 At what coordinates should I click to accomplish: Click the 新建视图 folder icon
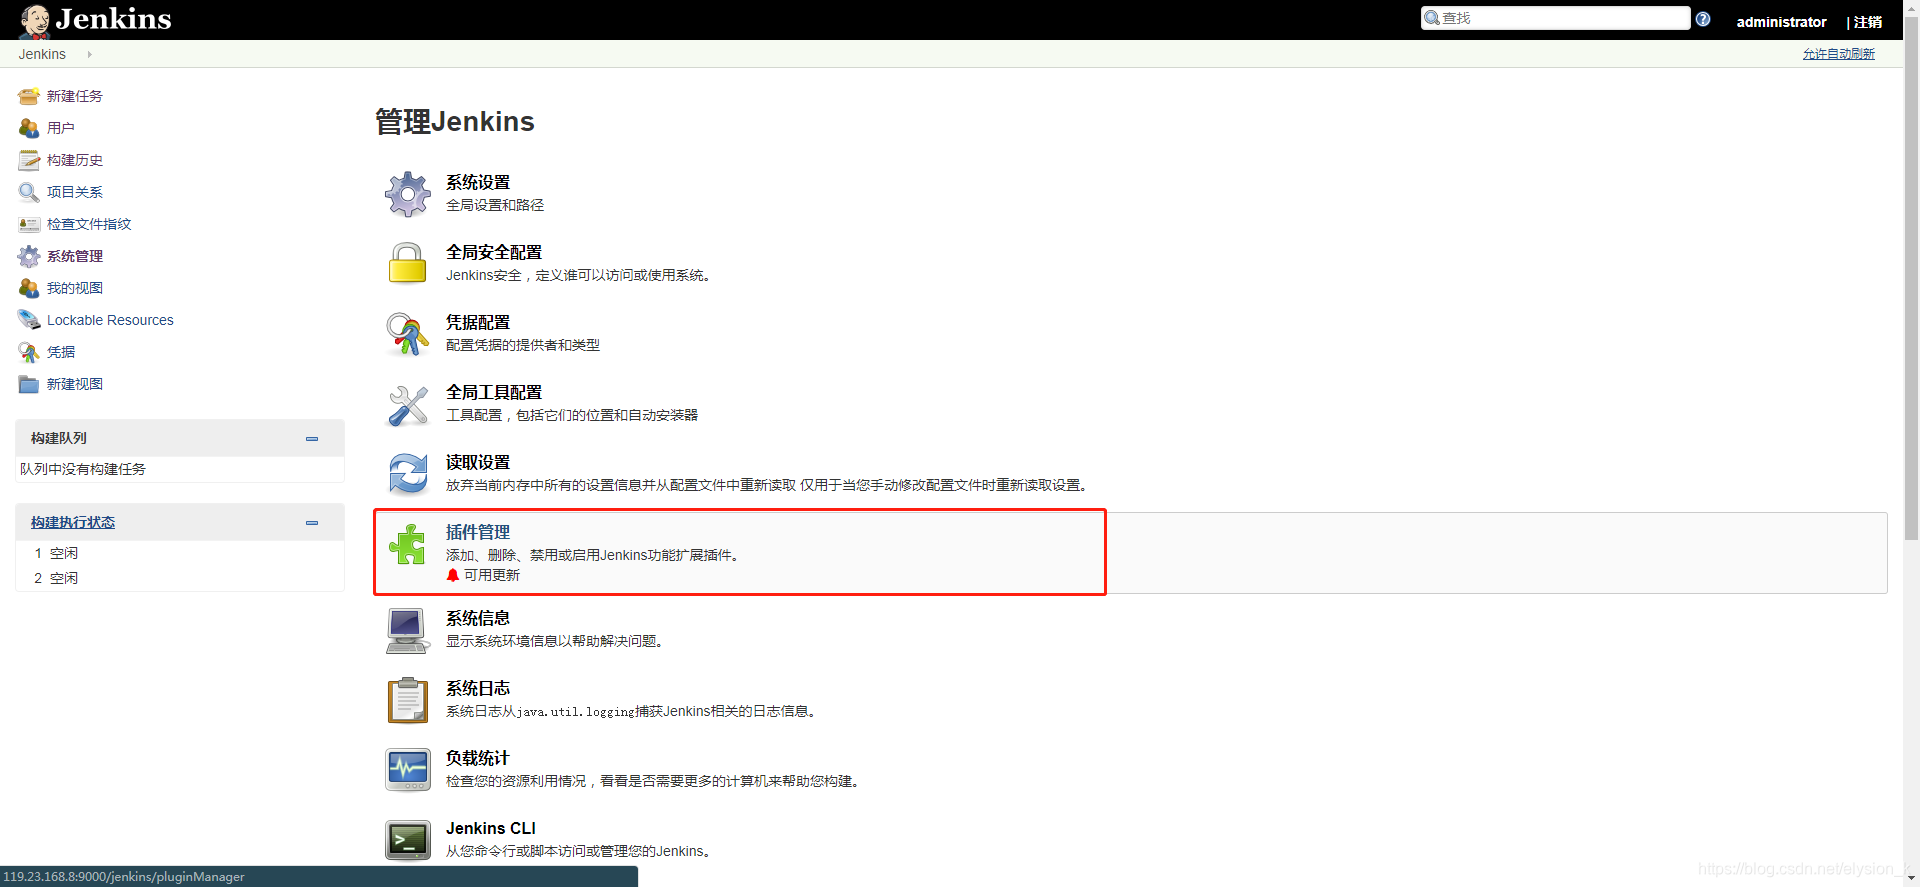pyautogui.click(x=29, y=384)
